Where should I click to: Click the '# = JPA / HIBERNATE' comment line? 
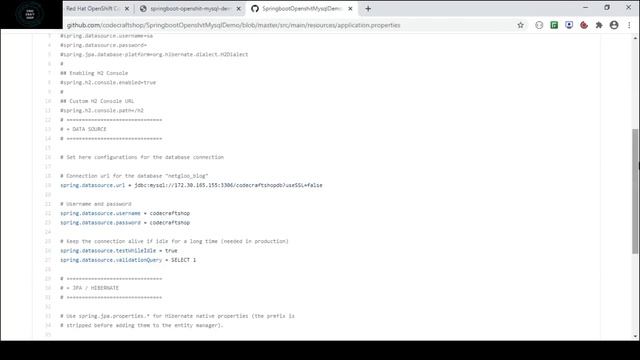pos(89,288)
